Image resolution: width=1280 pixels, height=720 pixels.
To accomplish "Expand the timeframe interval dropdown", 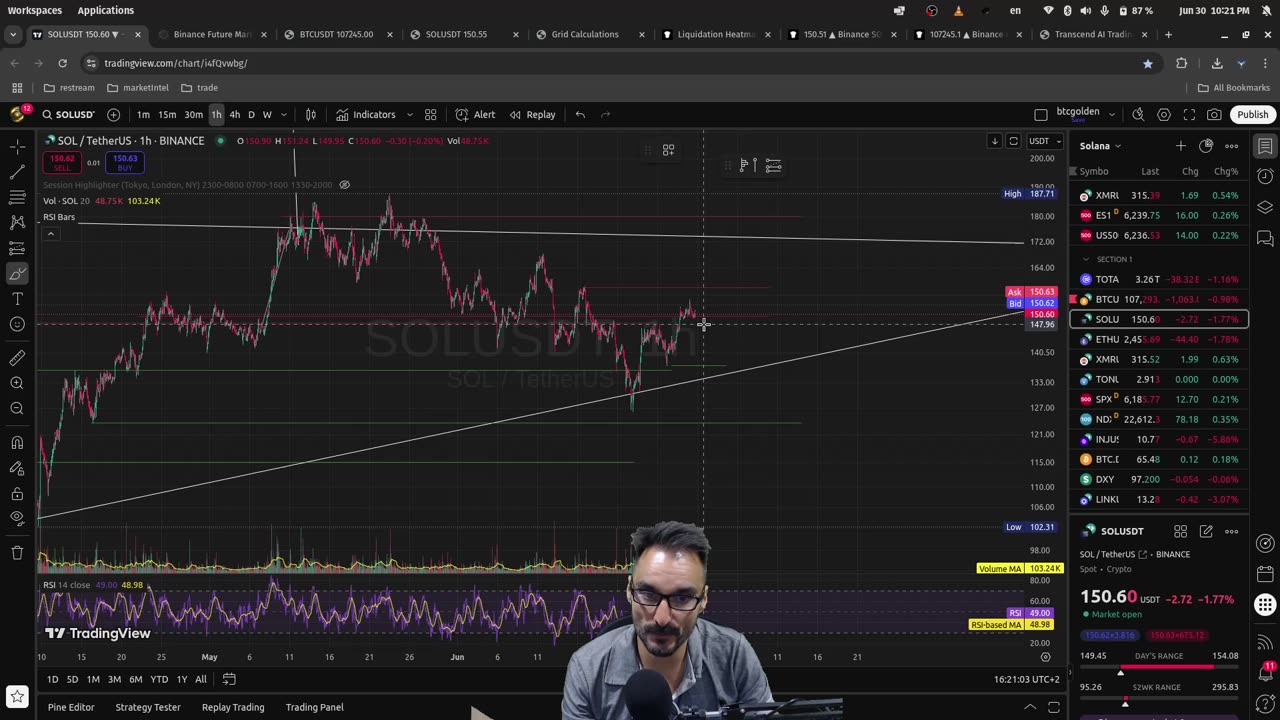I will (284, 114).
